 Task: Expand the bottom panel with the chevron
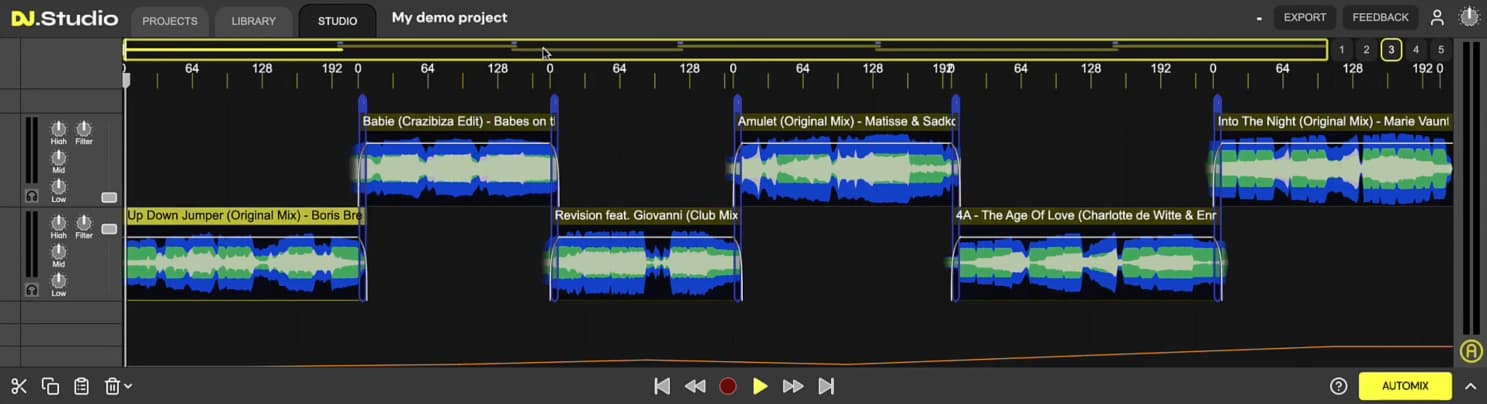pos(1470,386)
